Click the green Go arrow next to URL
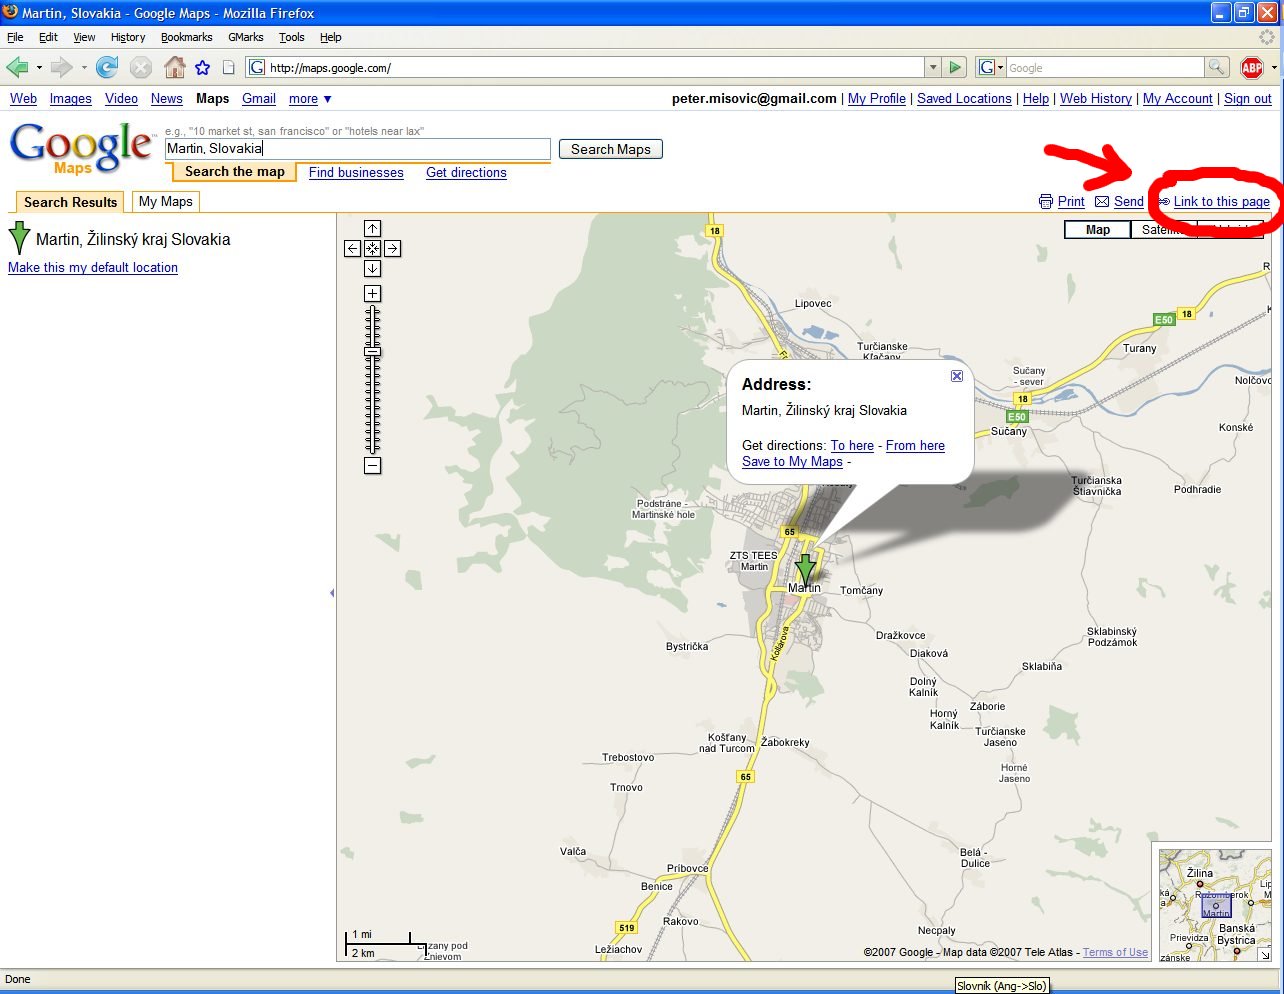This screenshot has height=994, width=1284. (955, 67)
